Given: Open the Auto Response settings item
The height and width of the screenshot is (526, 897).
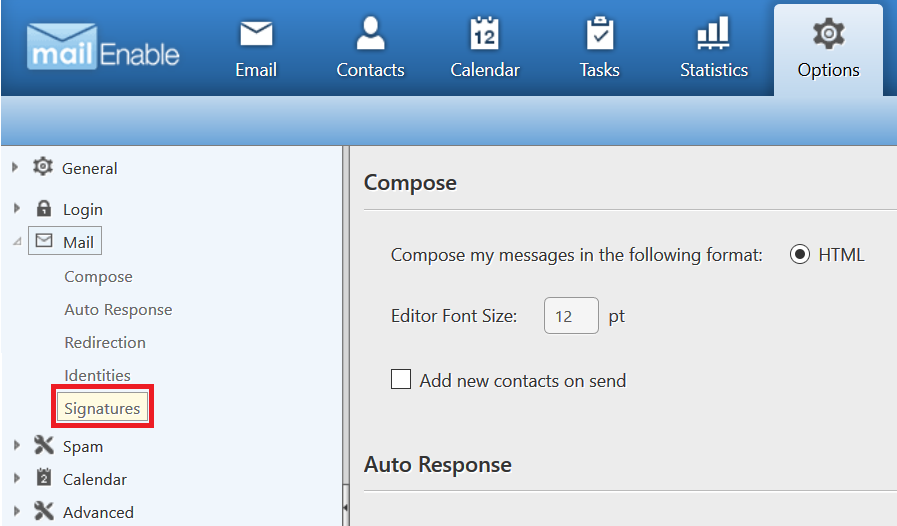Looking at the screenshot, I should tap(118, 310).
